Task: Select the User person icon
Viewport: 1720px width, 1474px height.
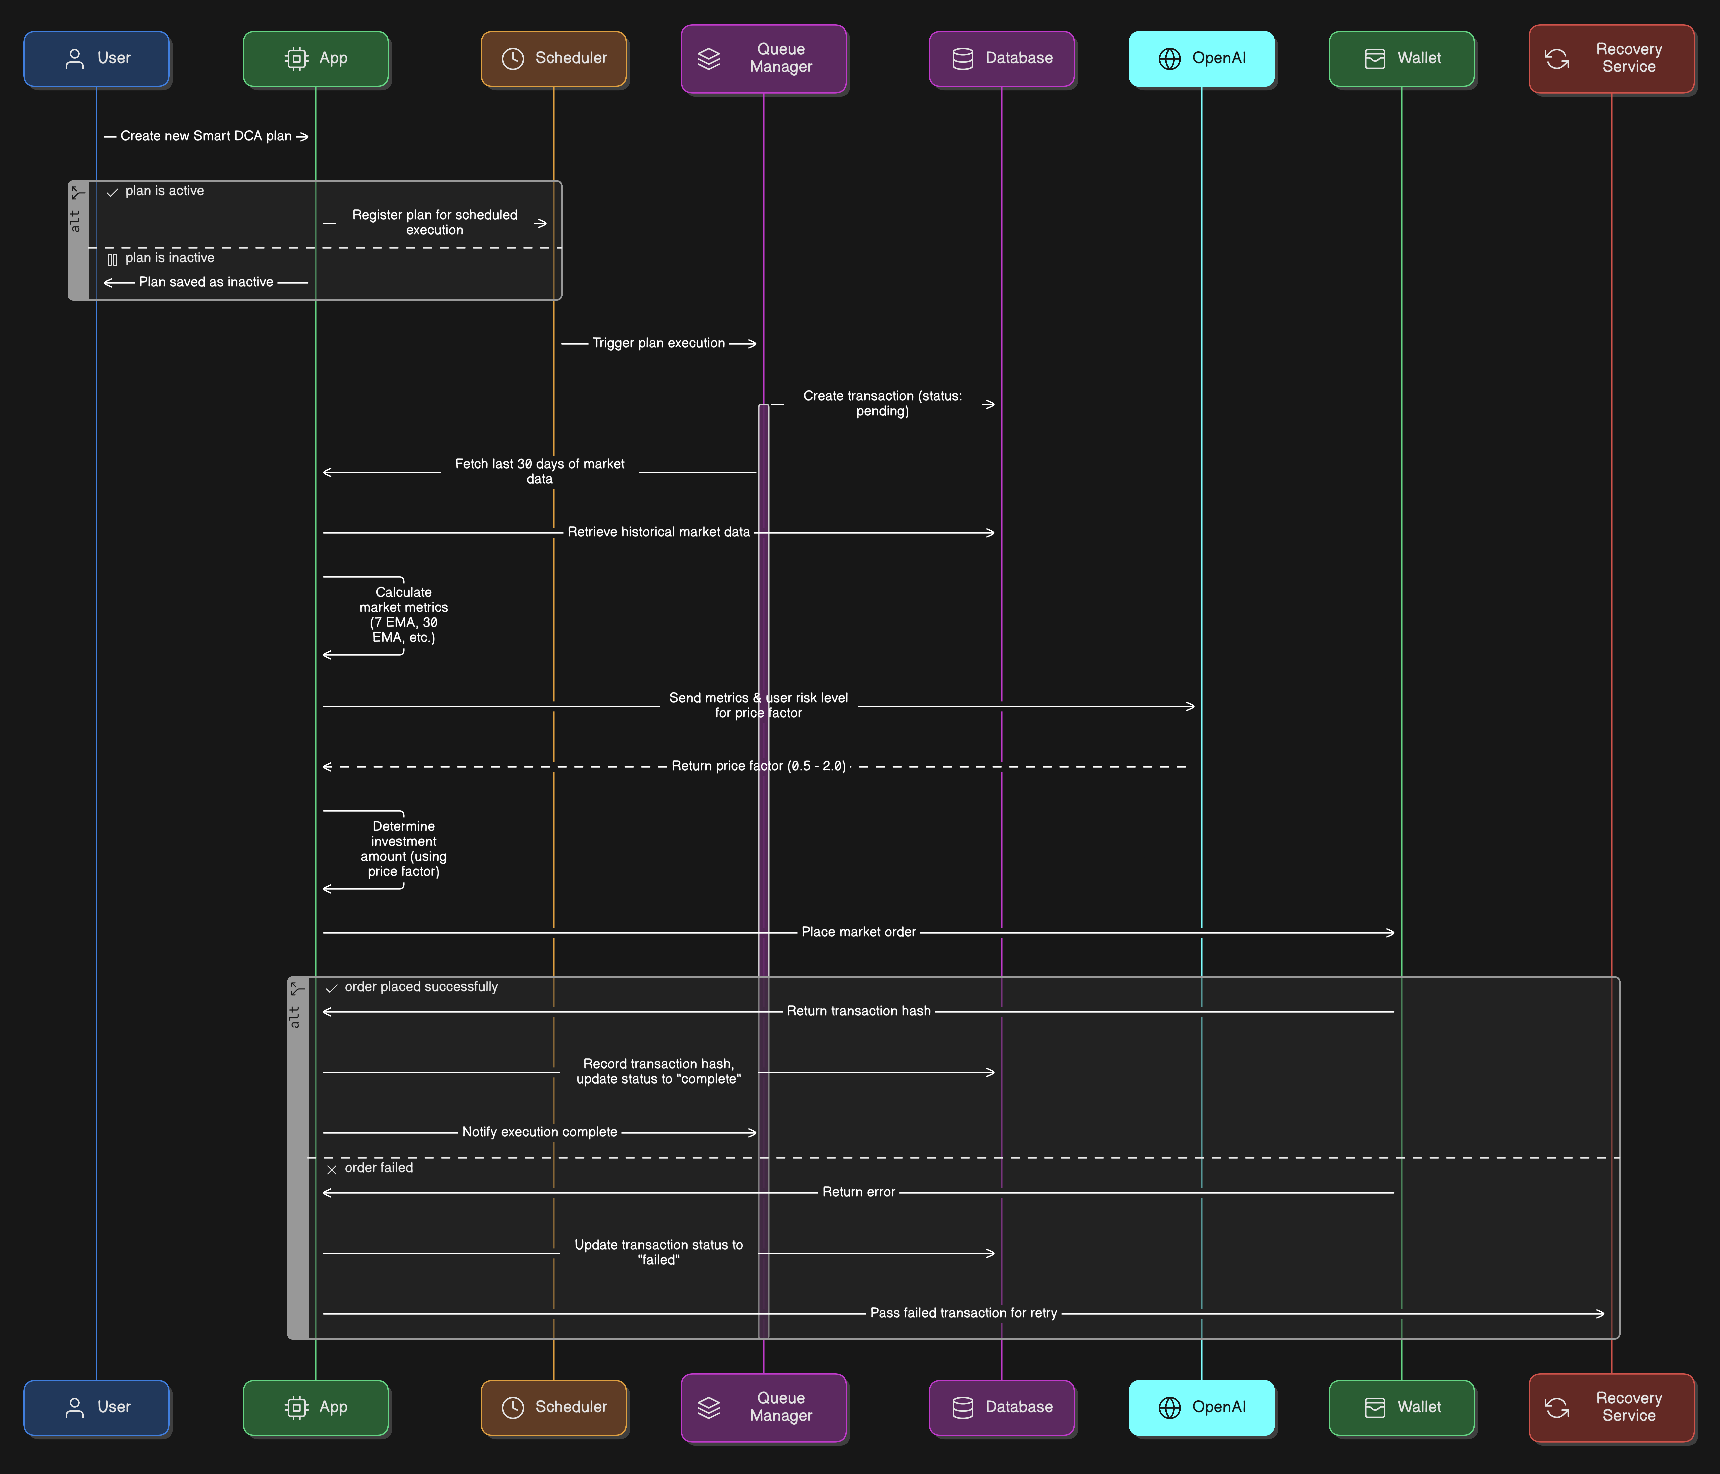Action: point(74,58)
